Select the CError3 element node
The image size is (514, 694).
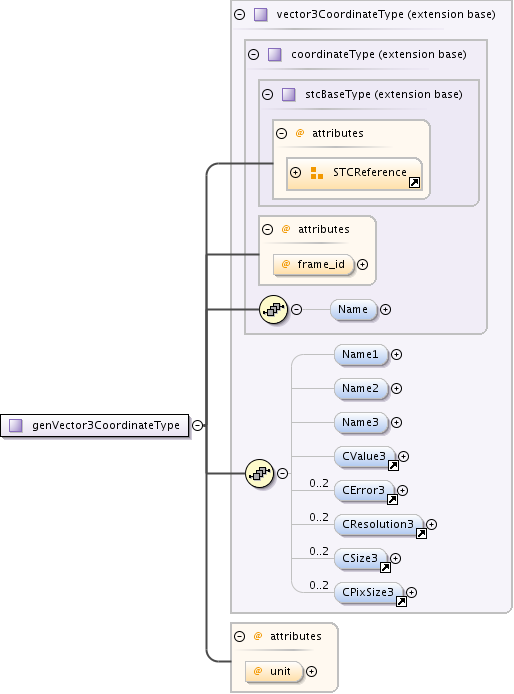coord(364,490)
